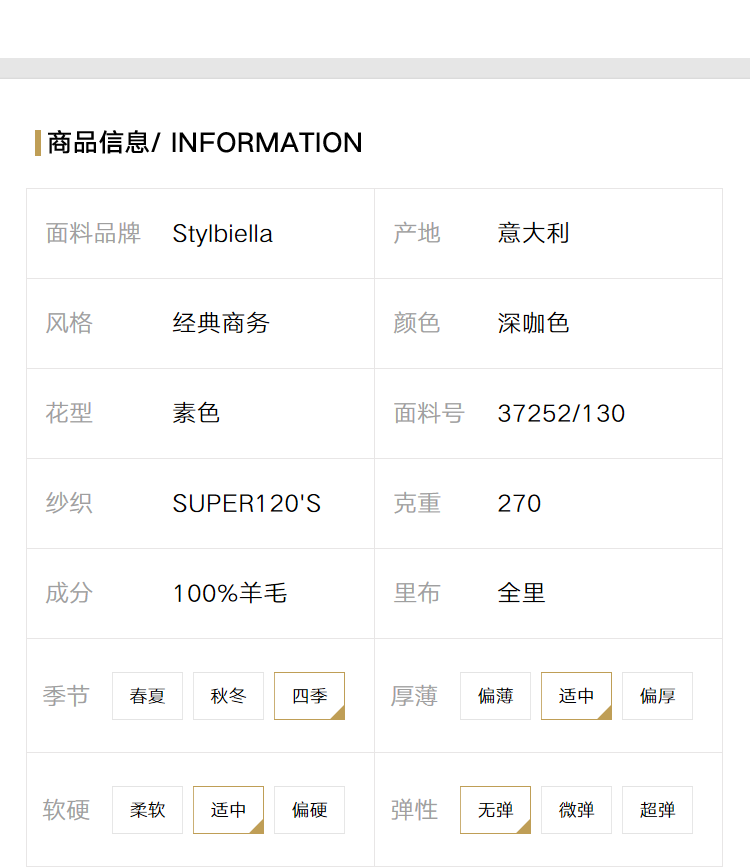Click the style value 经典商务
Viewport: 750px width, 867px height.
221,323
